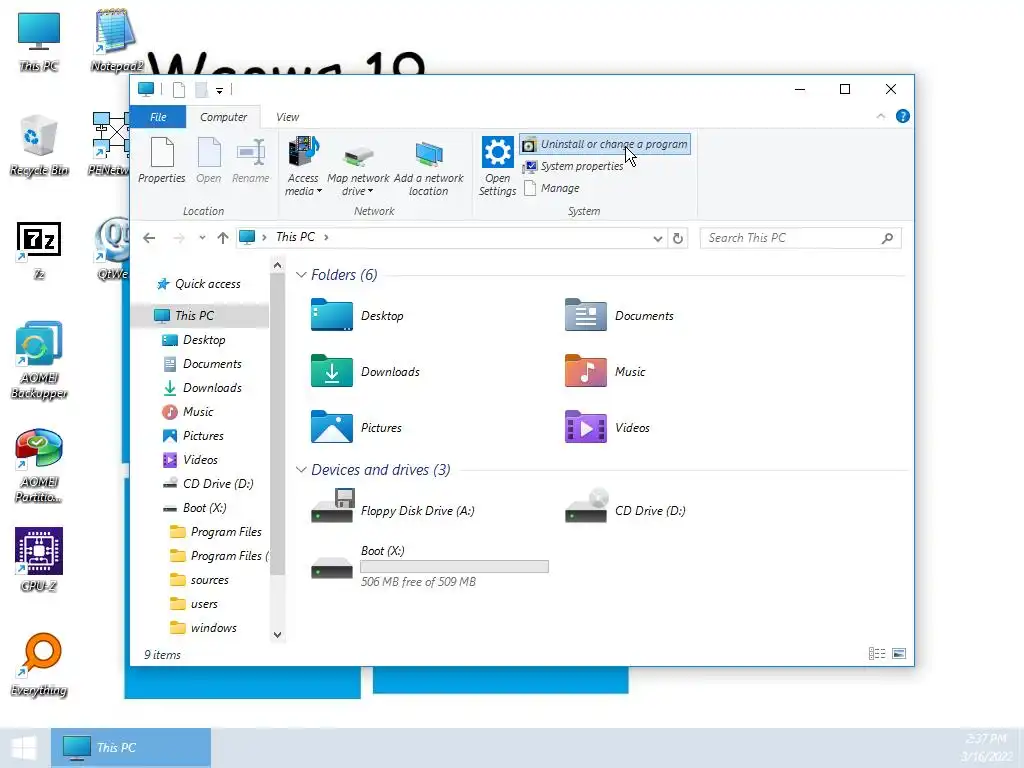Viewport: 1024px width, 768px height.
Task: Click Boot (X:) free space bar
Action: coord(455,566)
